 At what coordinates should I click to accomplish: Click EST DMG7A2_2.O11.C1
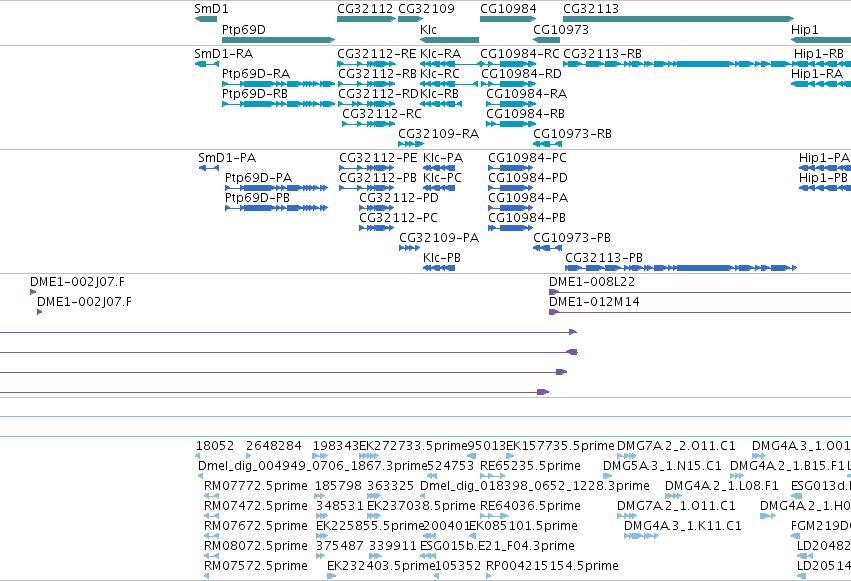pyautogui.click(x=676, y=446)
